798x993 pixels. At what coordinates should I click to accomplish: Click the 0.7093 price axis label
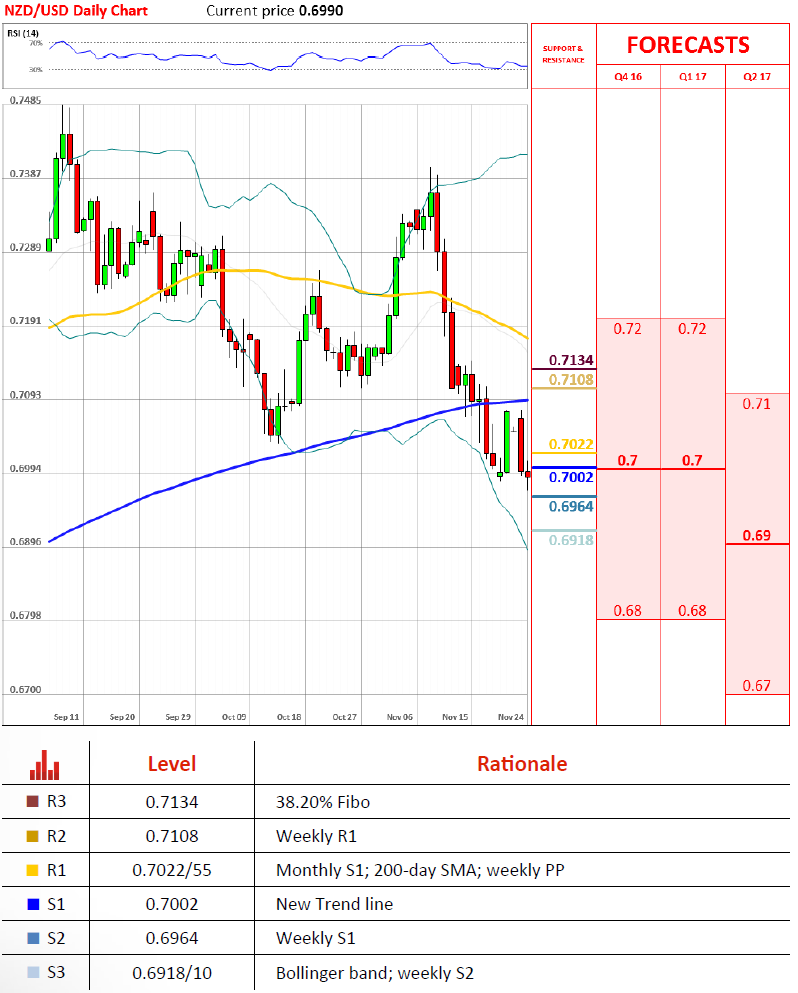click(25, 395)
